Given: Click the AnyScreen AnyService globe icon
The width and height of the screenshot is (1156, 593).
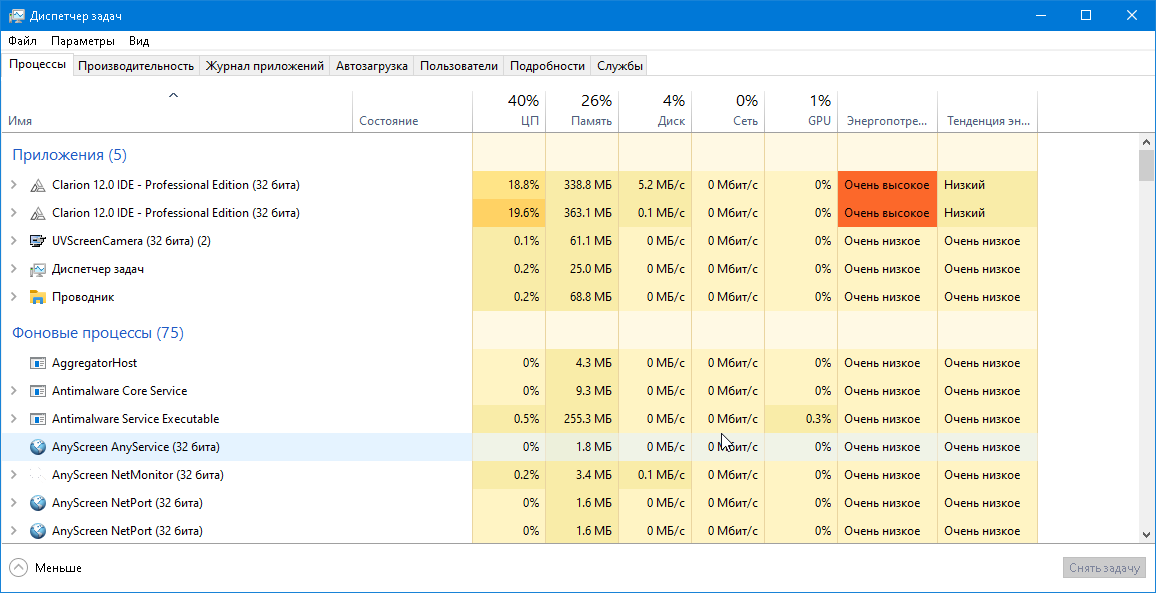Looking at the screenshot, I should click(38, 447).
